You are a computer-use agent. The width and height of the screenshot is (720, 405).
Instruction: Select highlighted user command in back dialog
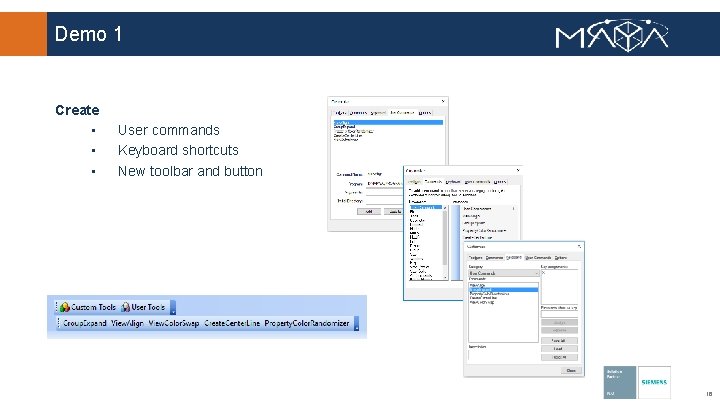point(388,123)
